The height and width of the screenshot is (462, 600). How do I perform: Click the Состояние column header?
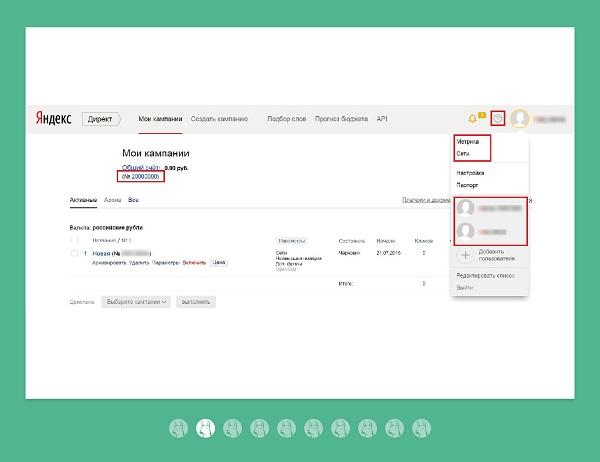[x=351, y=241]
